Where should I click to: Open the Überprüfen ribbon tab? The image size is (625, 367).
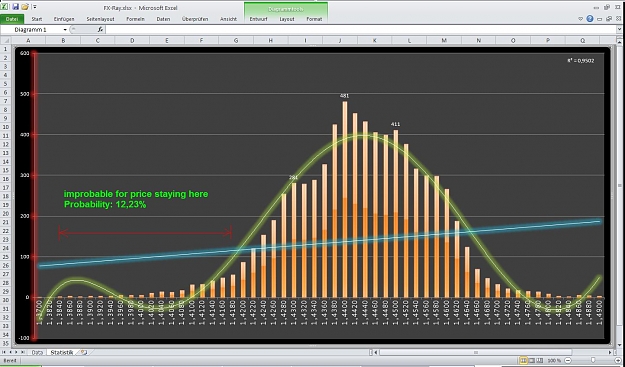coord(195,19)
